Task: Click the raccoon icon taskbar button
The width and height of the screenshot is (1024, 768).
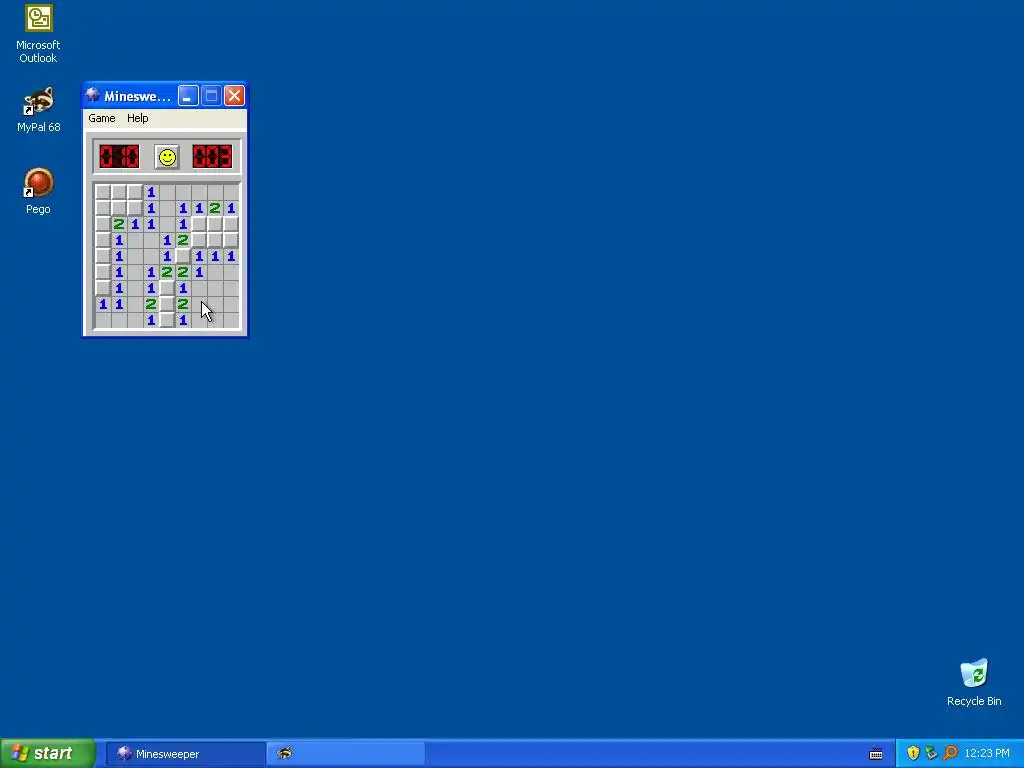Action: [x=346, y=754]
